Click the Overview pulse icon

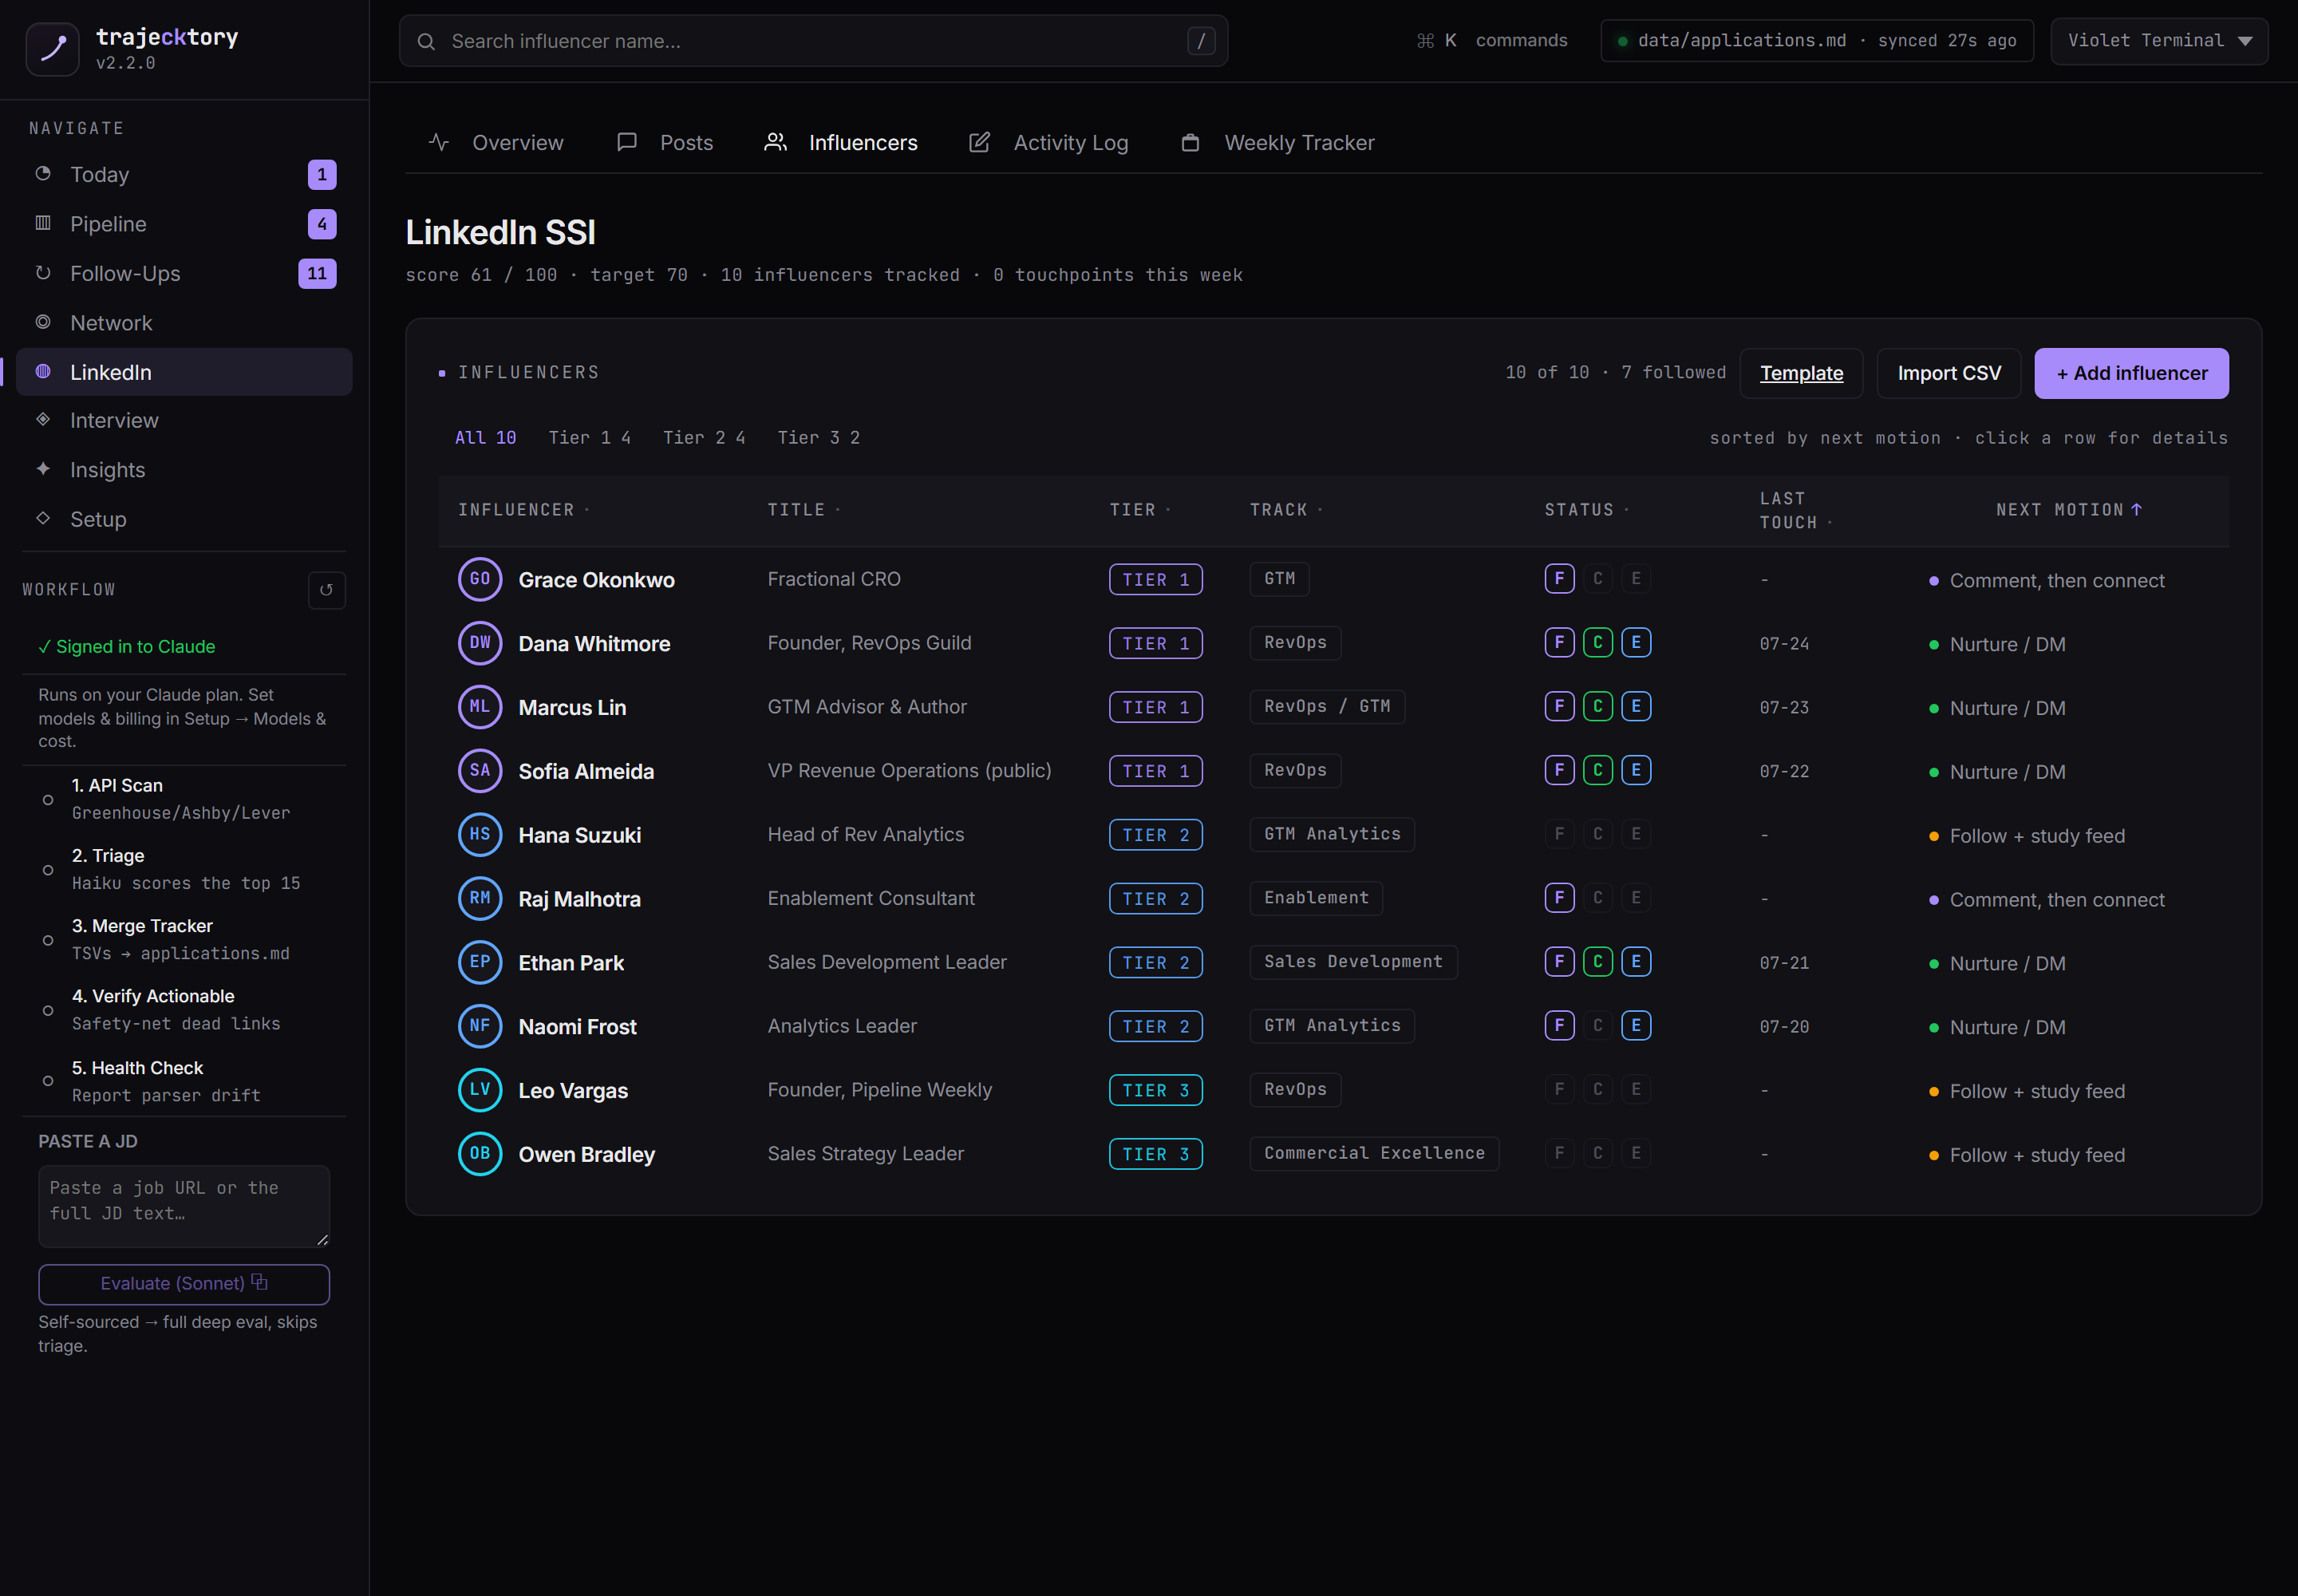[x=439, y=143]
